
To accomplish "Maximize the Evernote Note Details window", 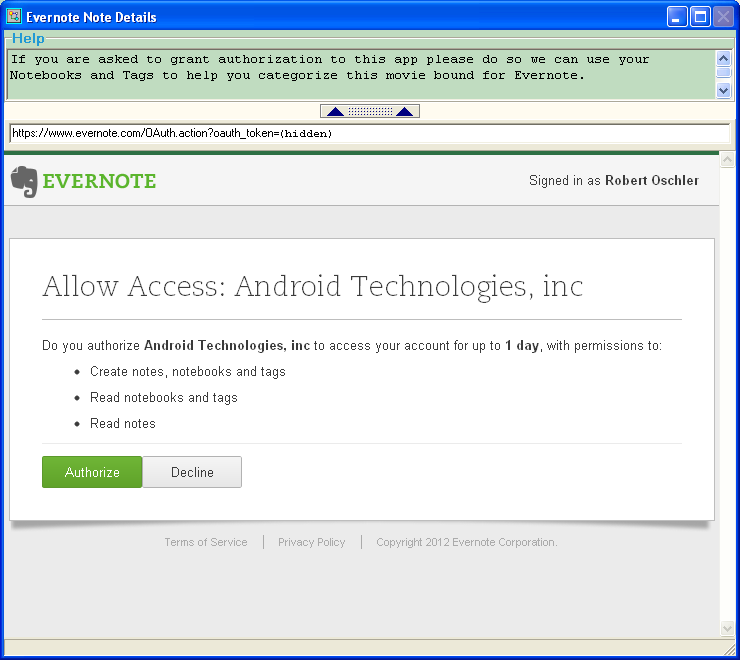I will (700, 17).
